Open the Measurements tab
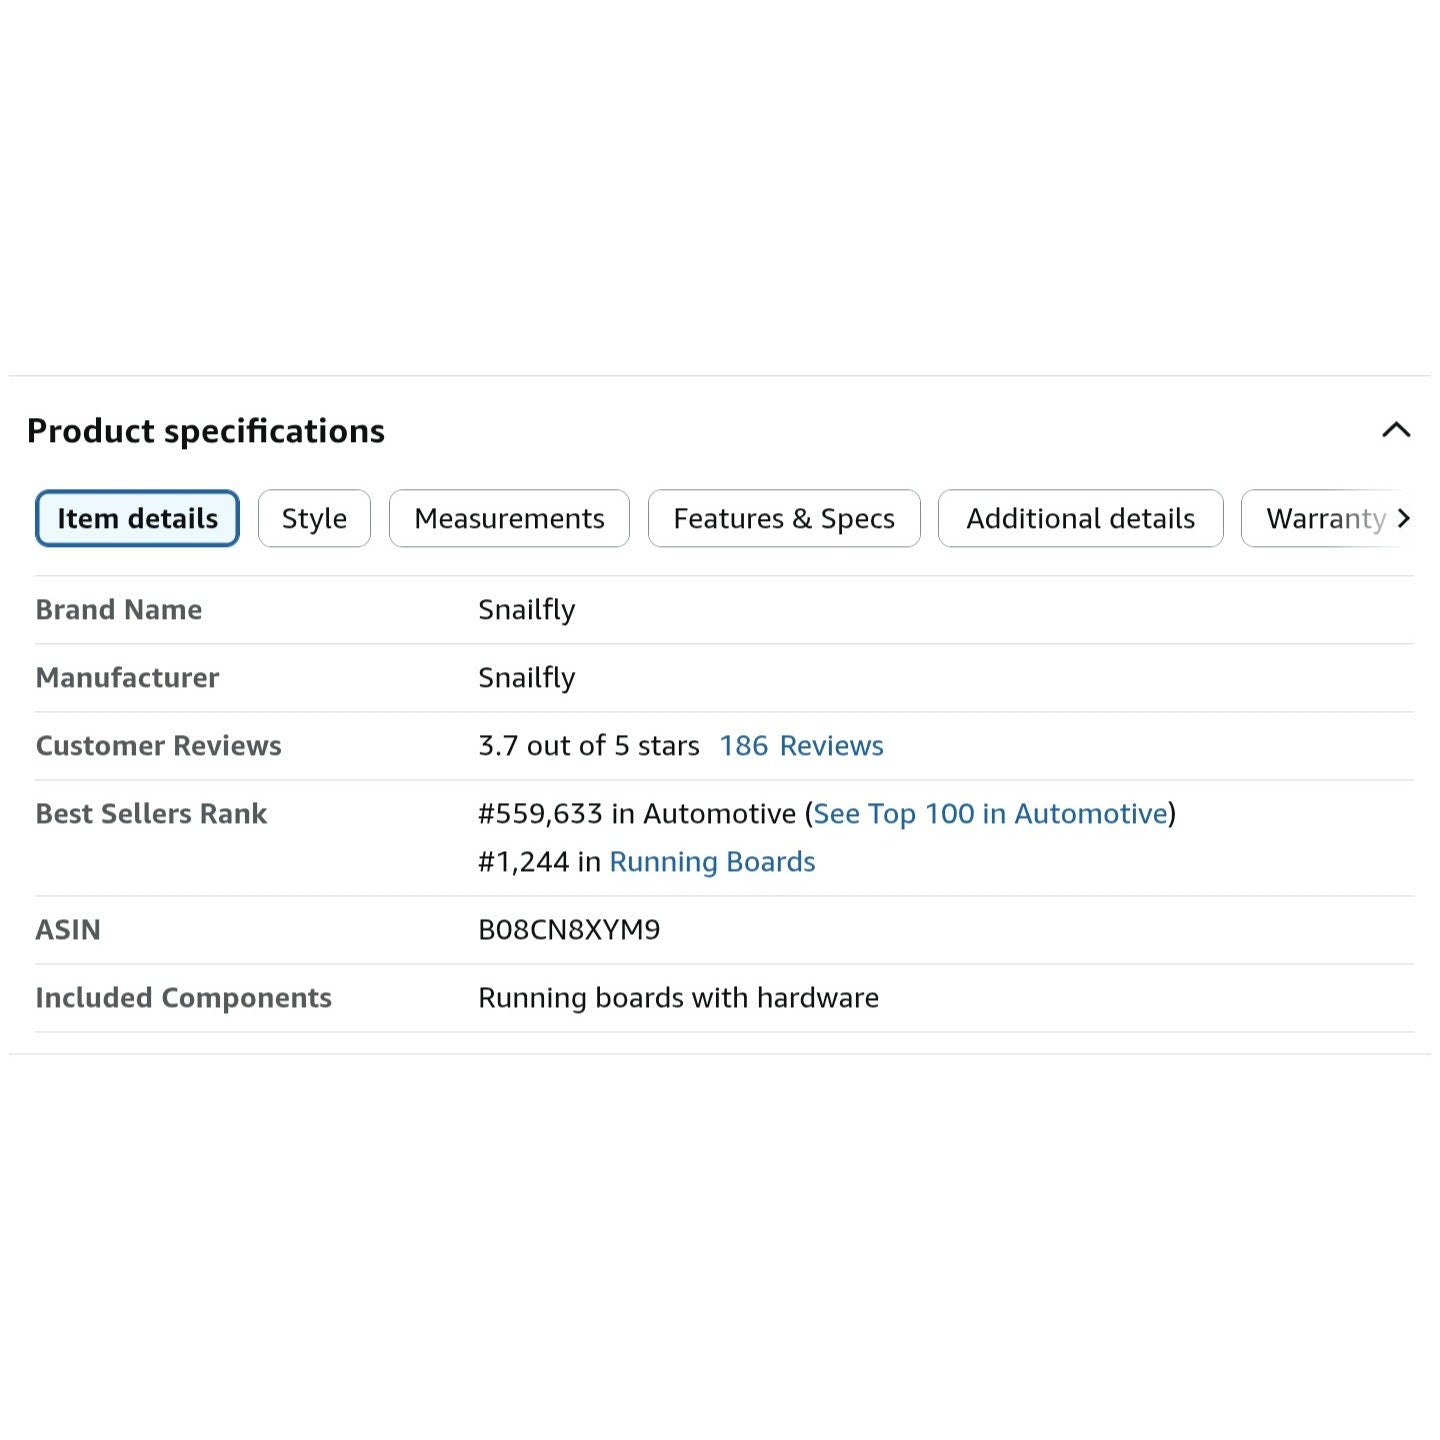 509,518
